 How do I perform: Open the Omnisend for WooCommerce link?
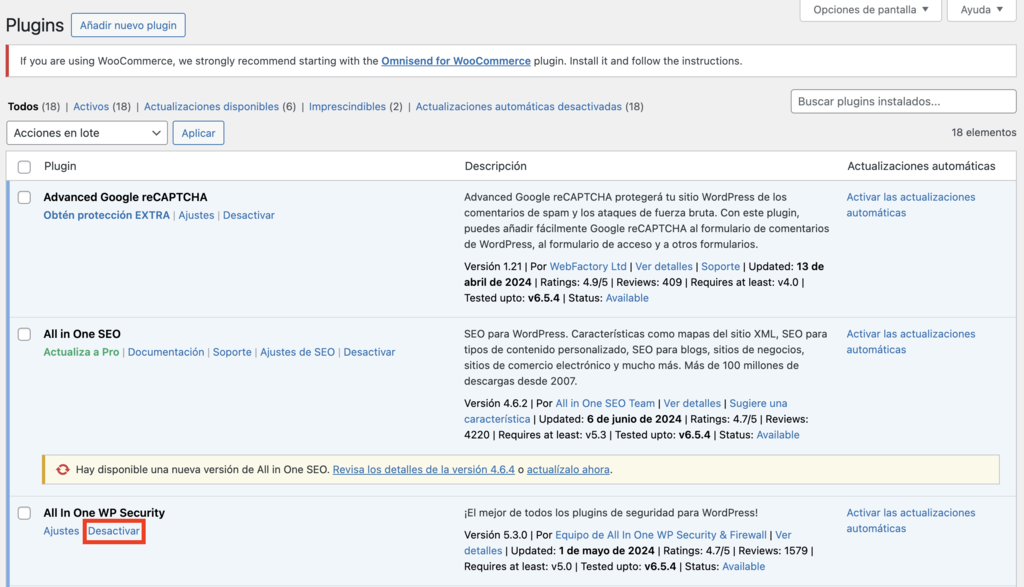click(455, 60)
